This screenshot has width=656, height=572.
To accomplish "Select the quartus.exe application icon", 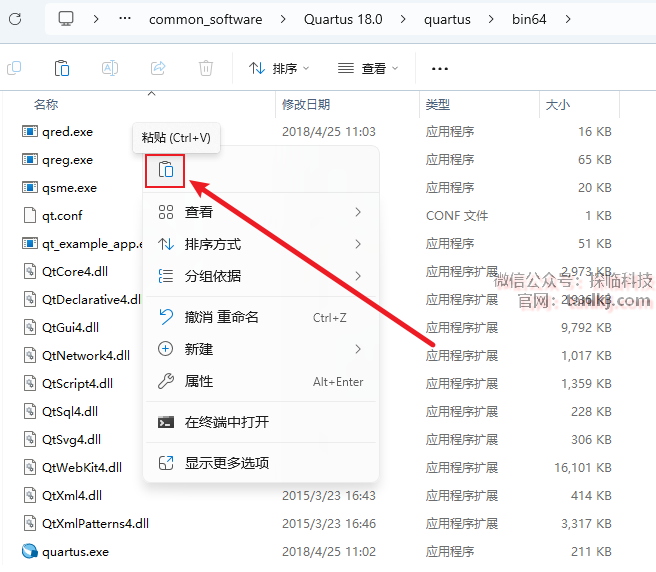I will (x=30, y=551).
